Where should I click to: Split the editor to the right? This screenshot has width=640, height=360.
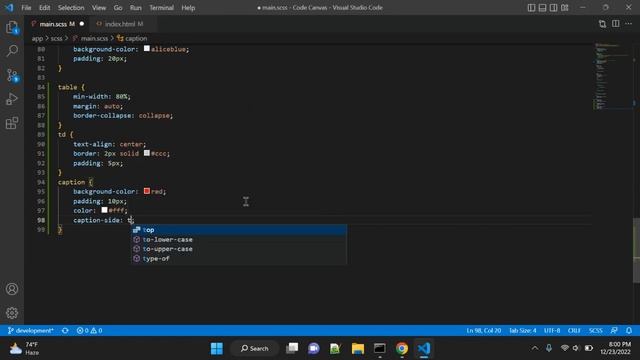click(x=616, y=24)
